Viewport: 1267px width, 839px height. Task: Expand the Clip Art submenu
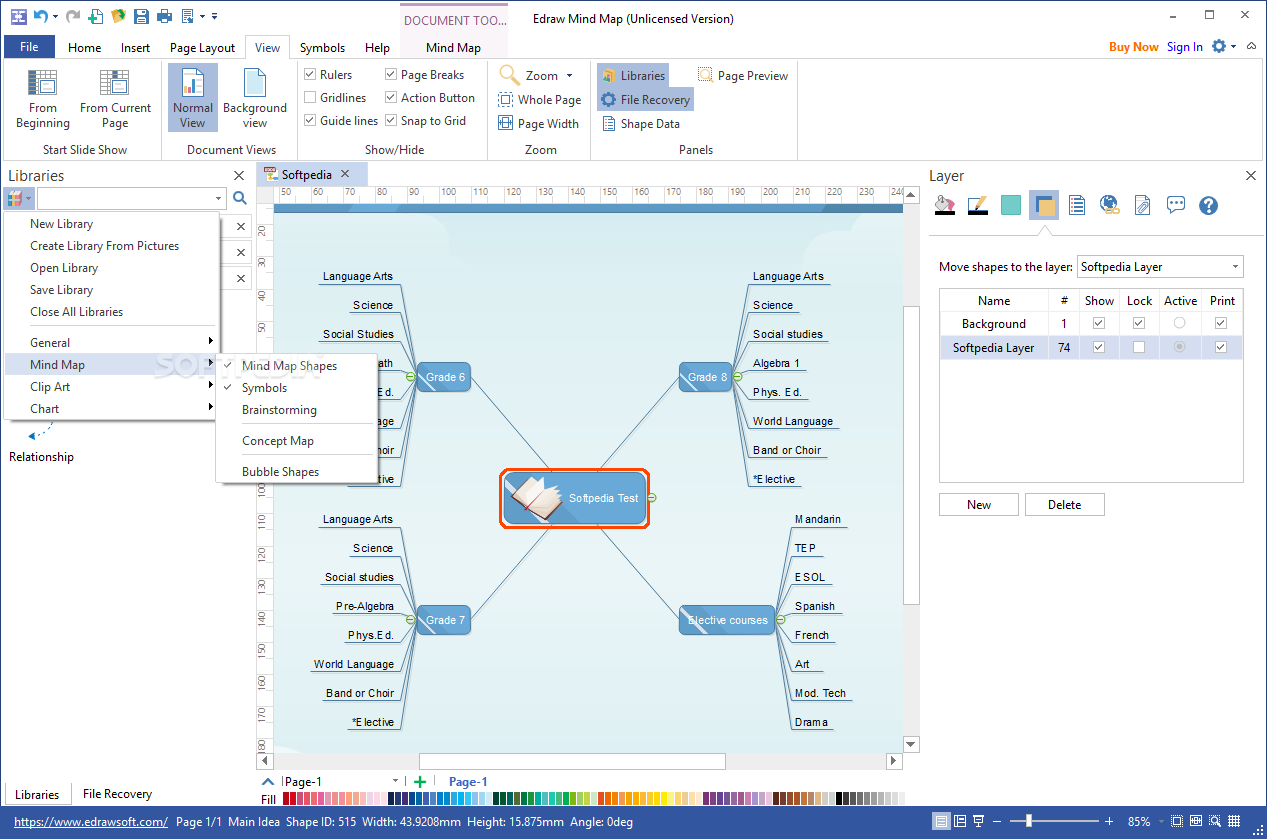(x=110, y=387)
